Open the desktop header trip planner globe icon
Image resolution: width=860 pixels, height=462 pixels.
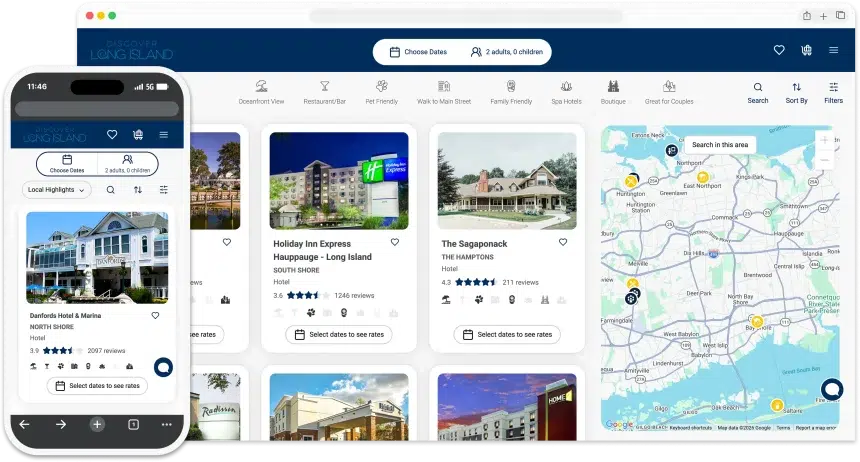[x=807, y=50]
